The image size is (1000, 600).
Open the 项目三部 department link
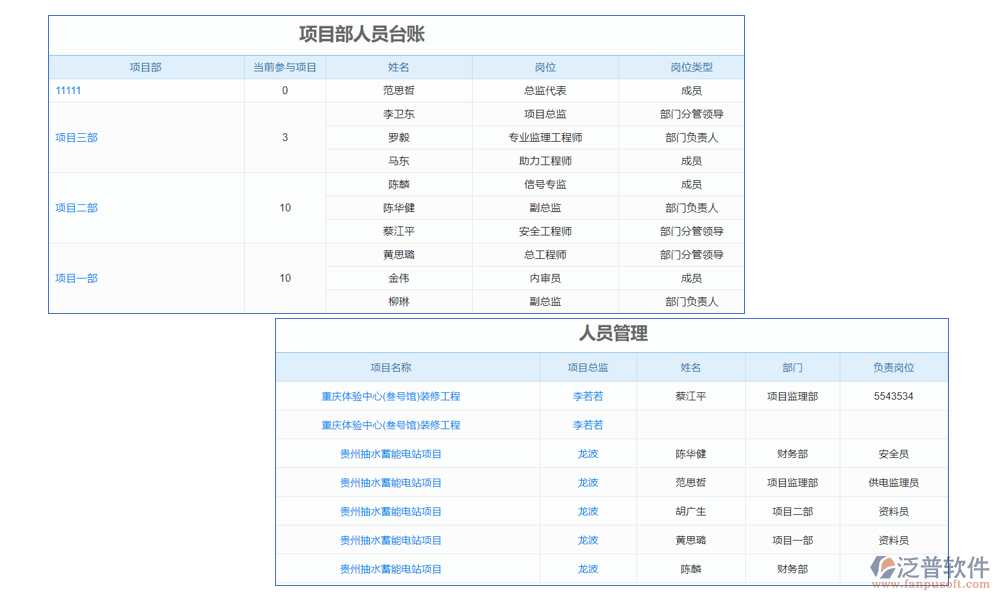point(75,137)
